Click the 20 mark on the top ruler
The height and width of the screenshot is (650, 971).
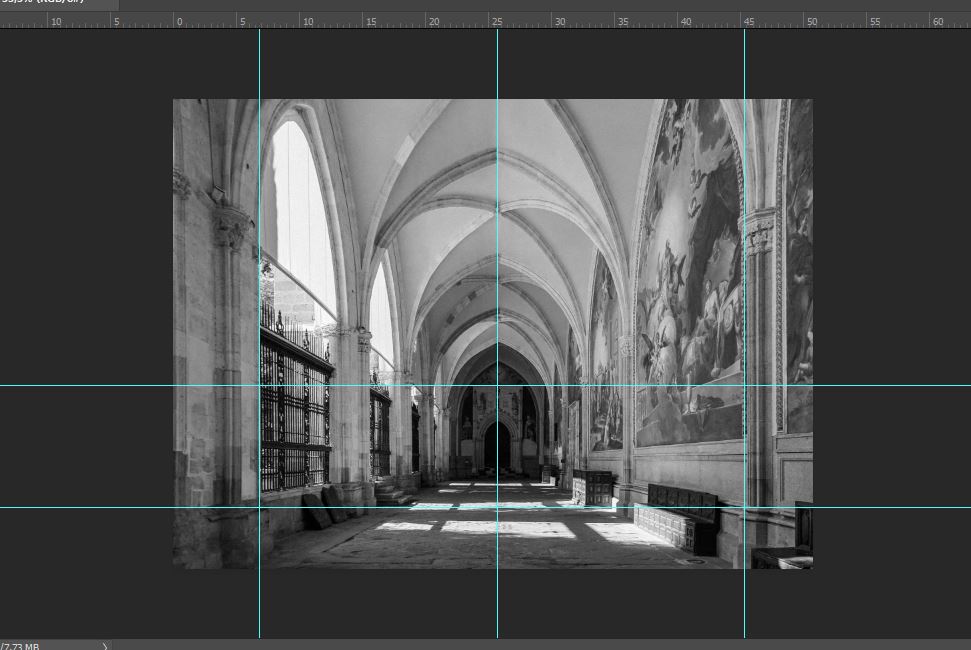(x=431, y=21)
